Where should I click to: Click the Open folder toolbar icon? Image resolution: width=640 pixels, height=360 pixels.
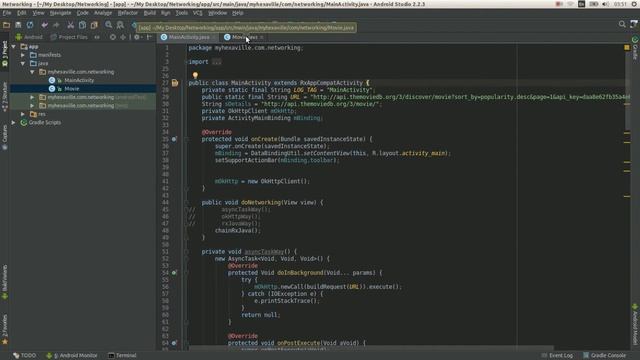point(6,25)
